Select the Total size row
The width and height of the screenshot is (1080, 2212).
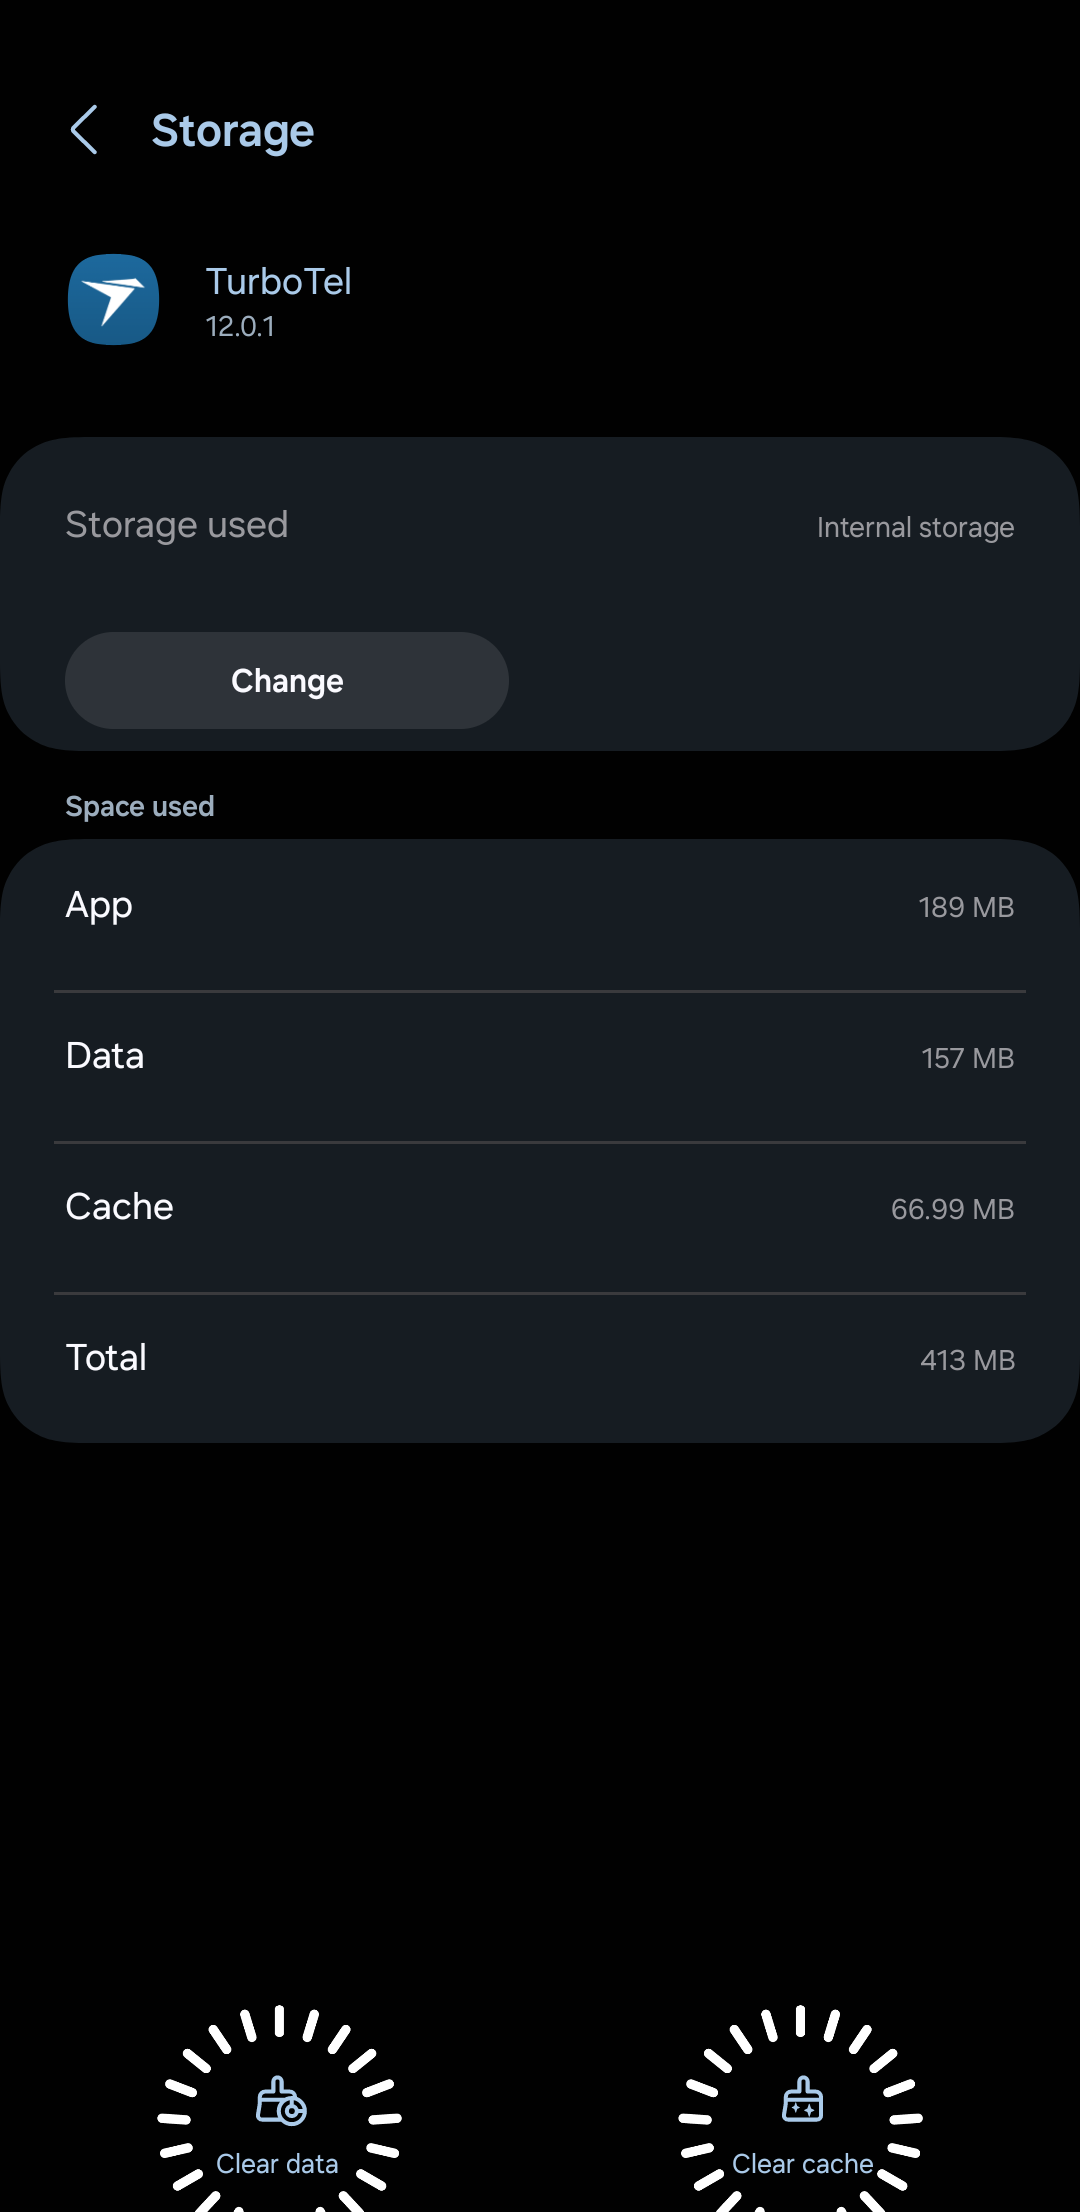(x=540, y=1359)
